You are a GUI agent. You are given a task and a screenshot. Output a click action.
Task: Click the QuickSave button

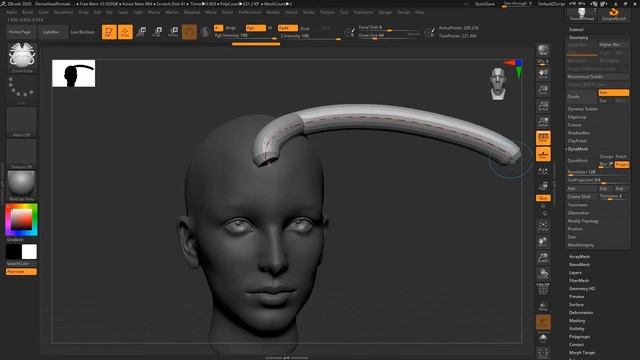[484, 4]
